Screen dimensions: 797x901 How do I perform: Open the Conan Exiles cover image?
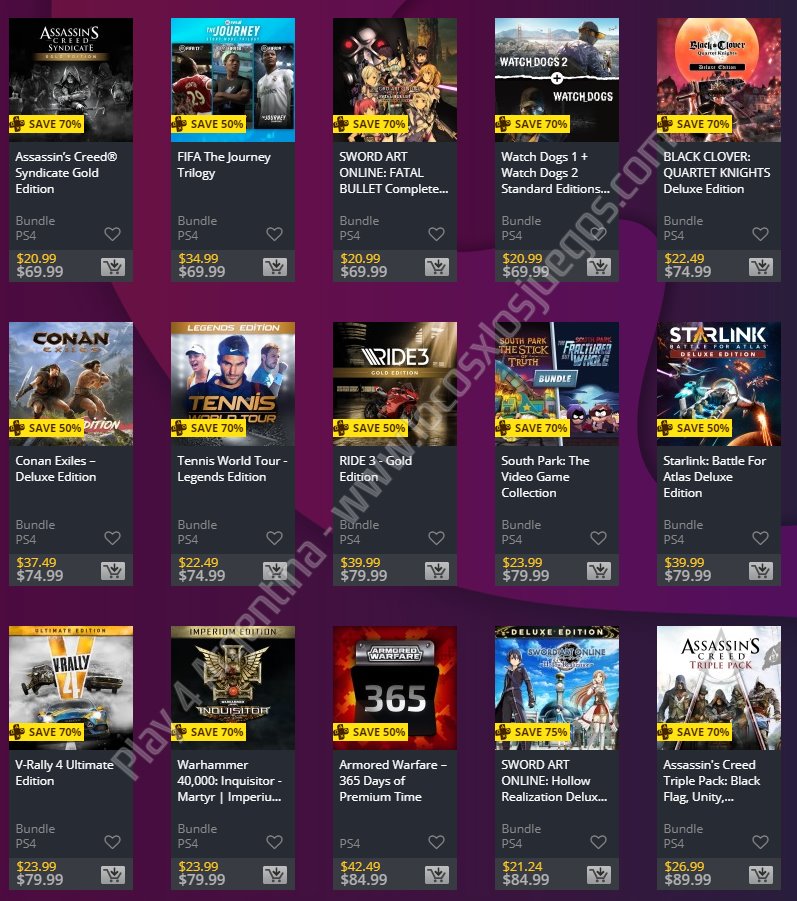click(71, 383)
